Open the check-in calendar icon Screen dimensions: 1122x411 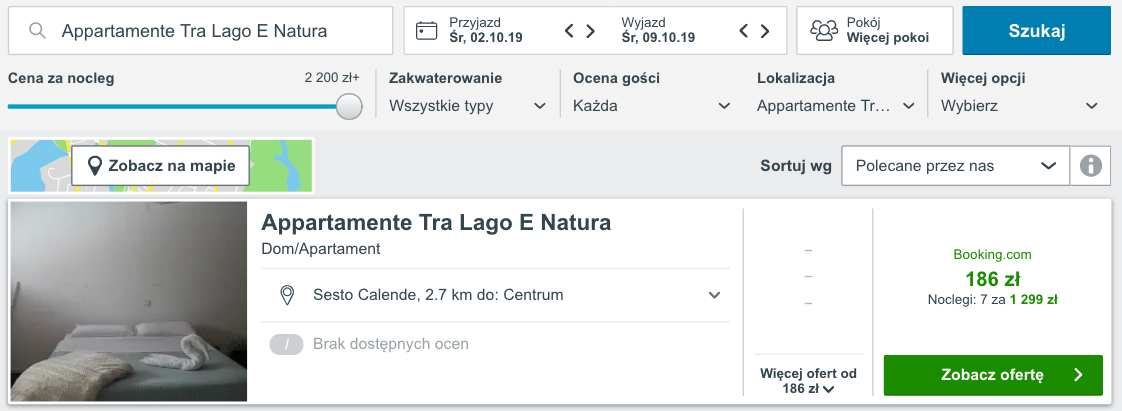pyautogui.click(x=428, y=31)
